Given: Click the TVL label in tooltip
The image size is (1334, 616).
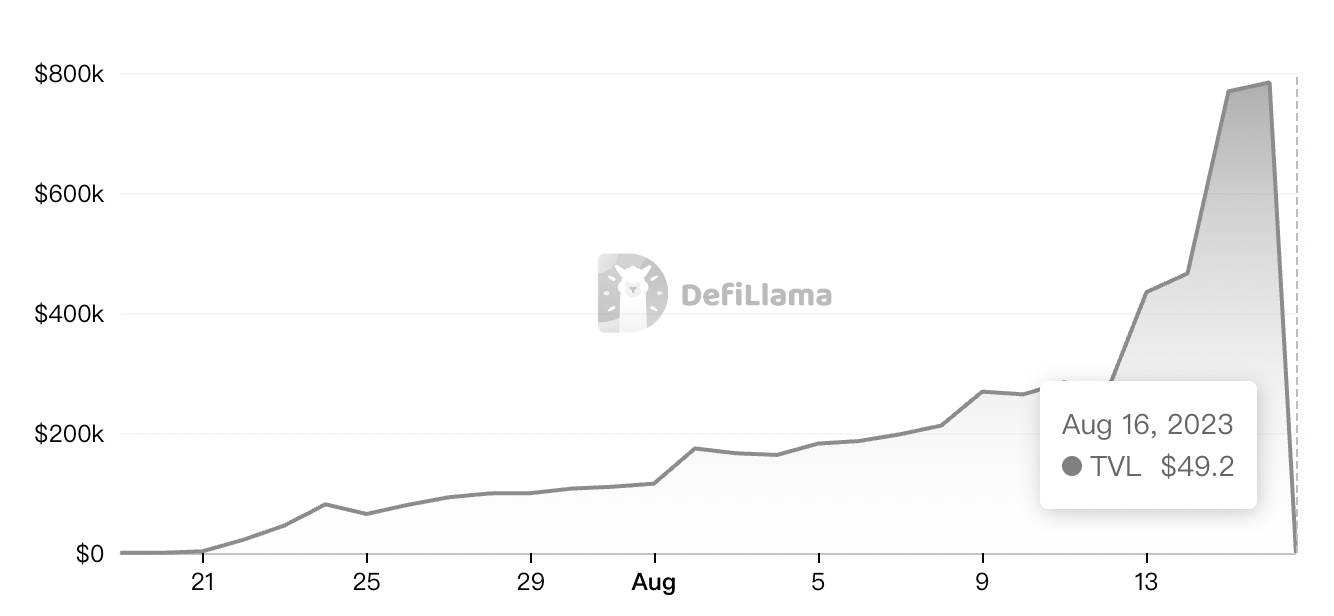Looking at the screenshot, I should click(1116, 466).
